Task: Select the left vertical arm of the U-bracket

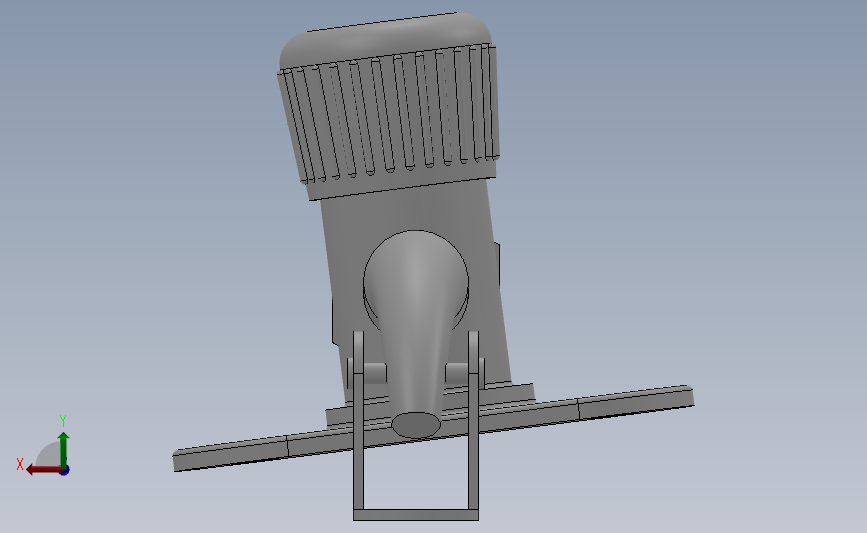Action: point(358,420)
